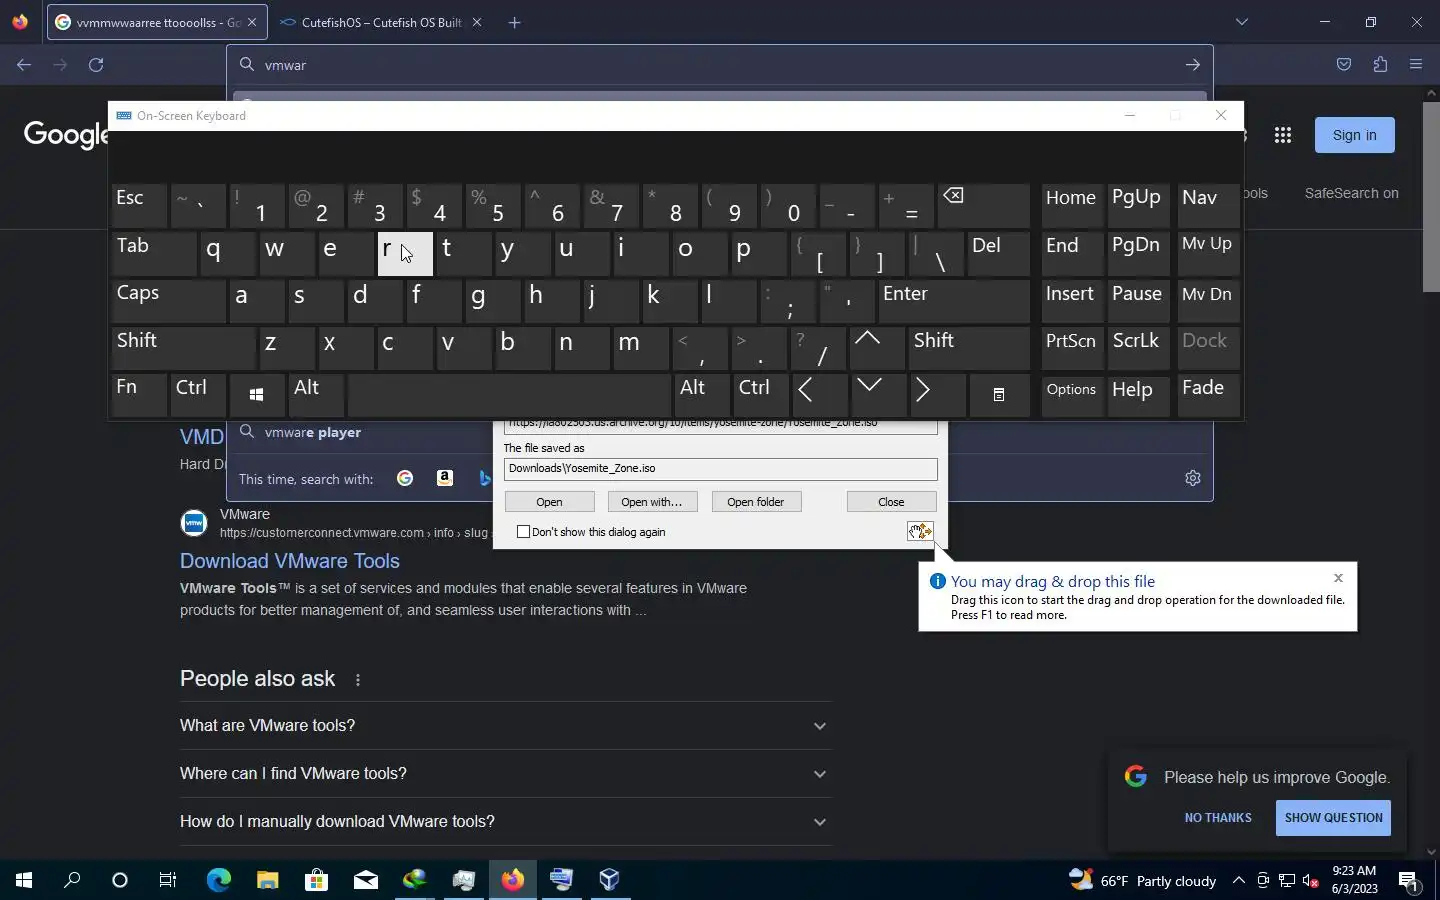
Task: Switch to the CutefishOS tab
Action: click(x=380, y=22)
